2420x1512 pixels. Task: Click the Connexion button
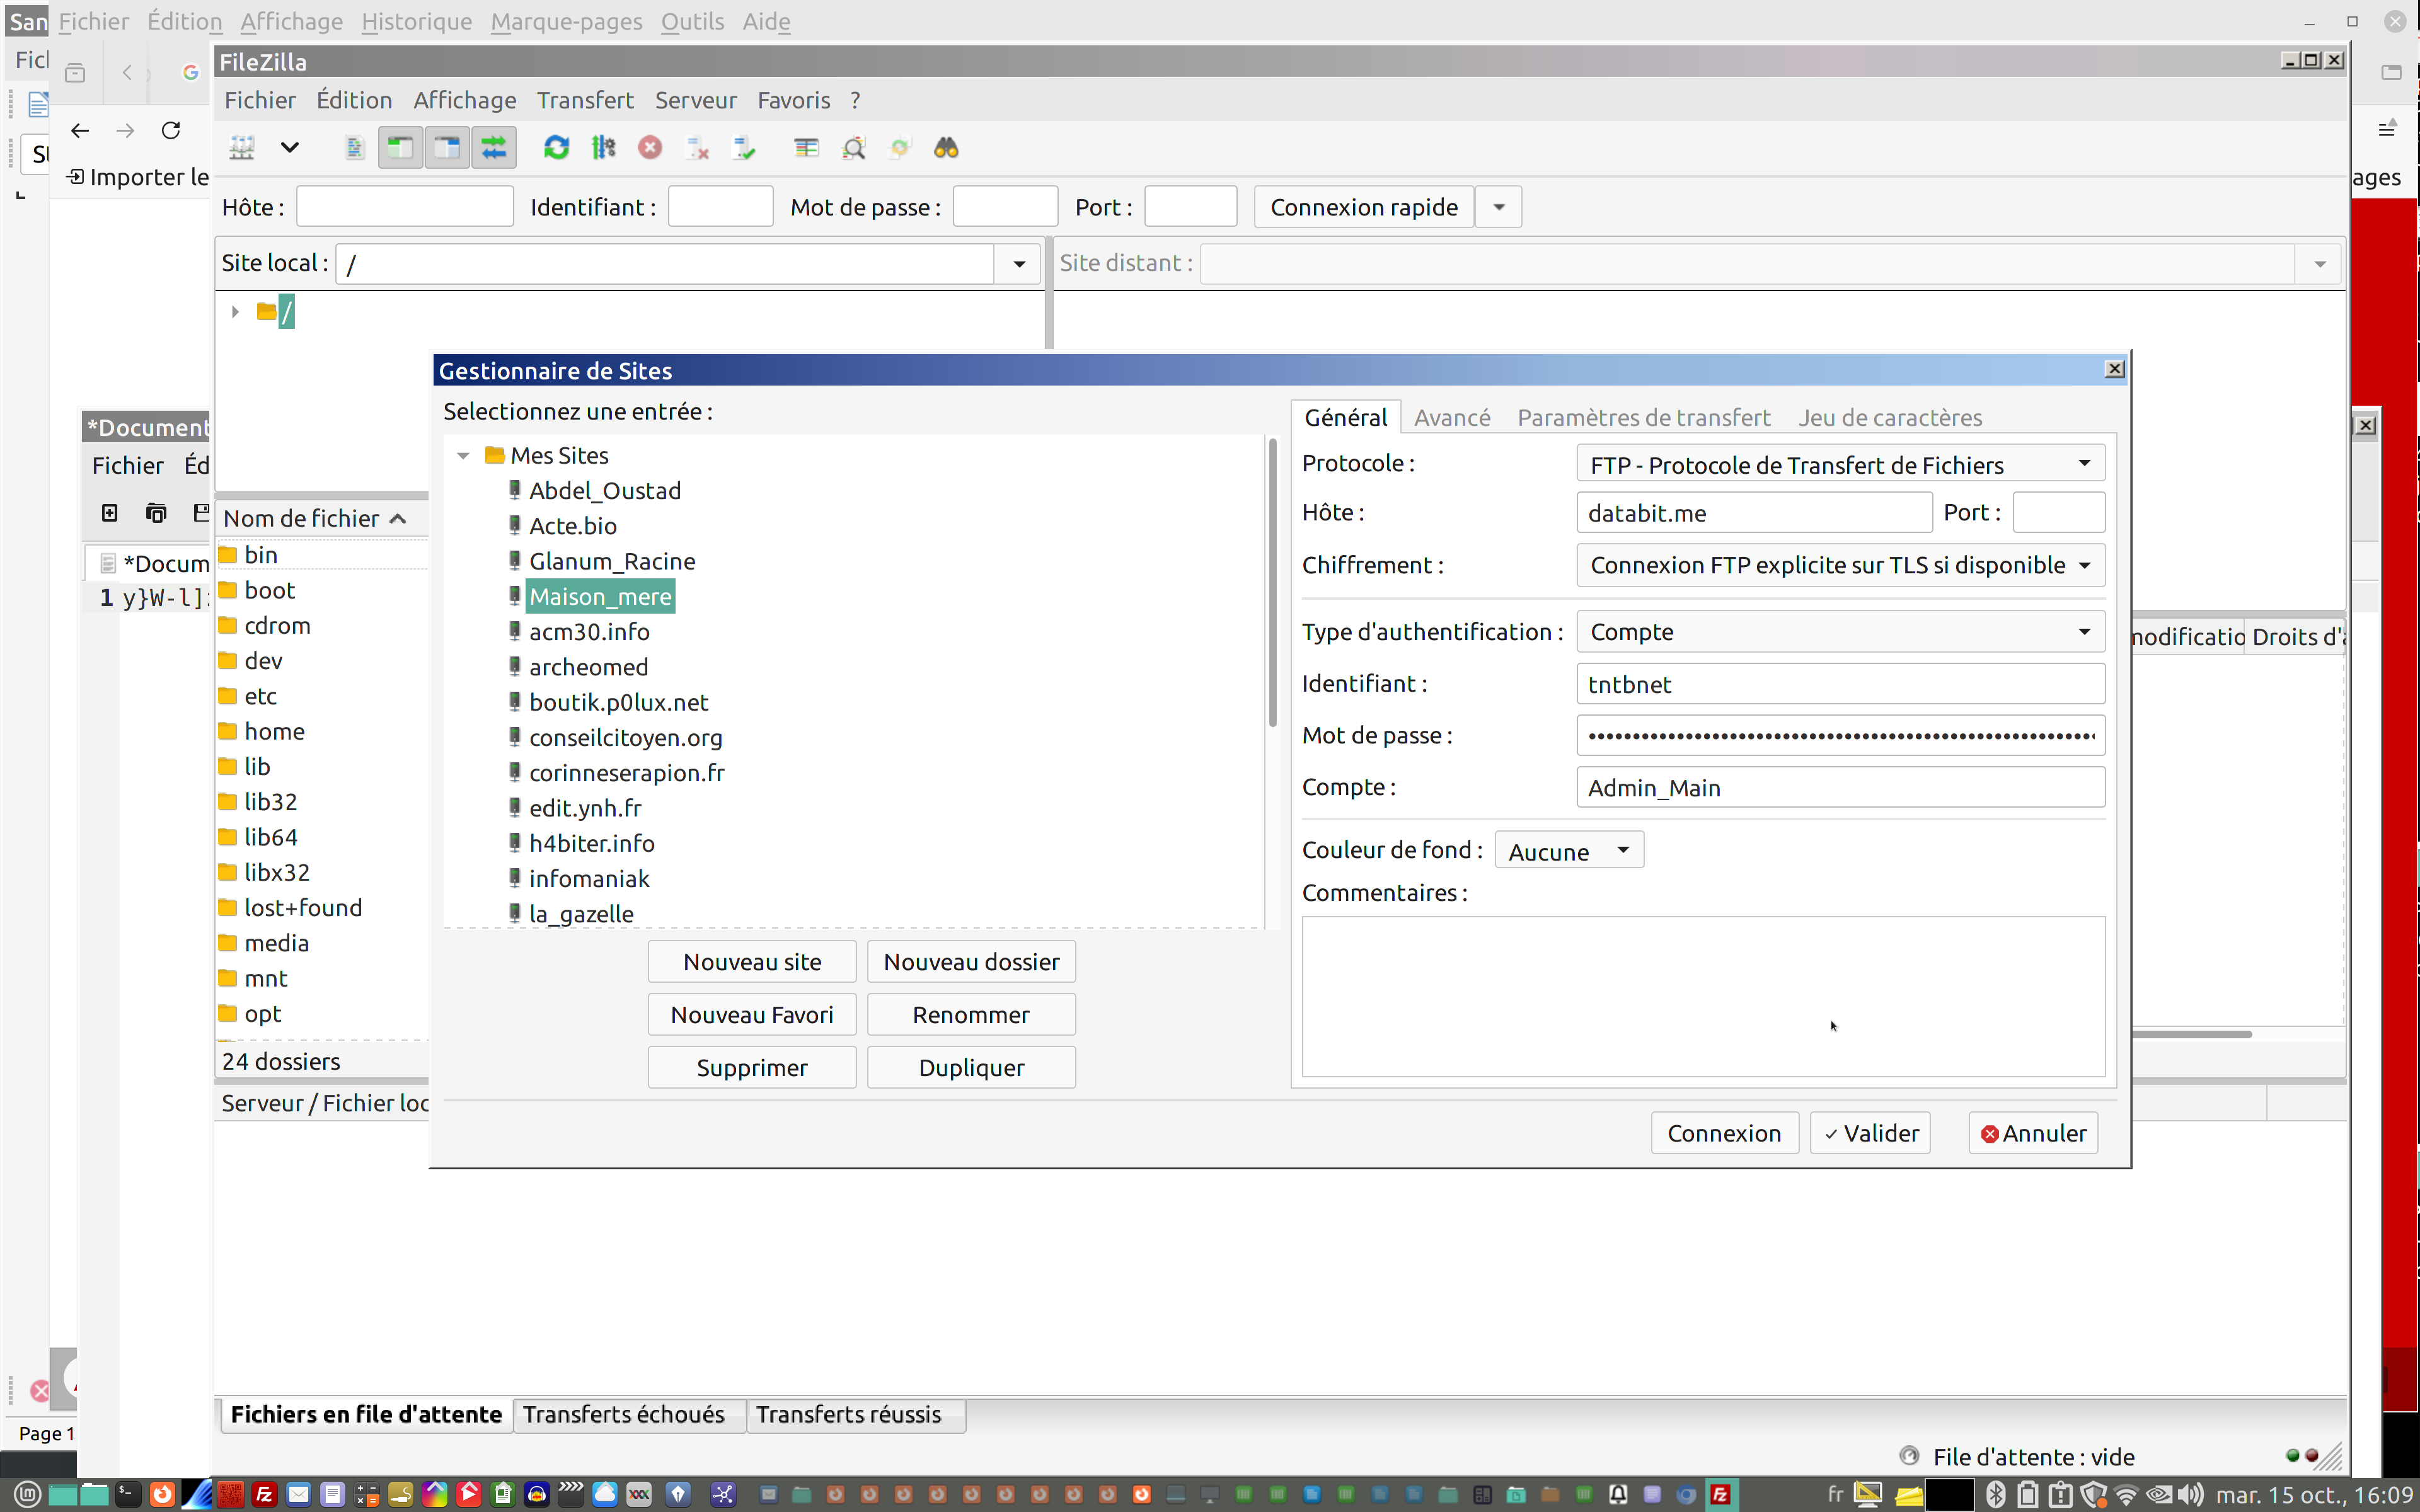pos(1723,1133)
